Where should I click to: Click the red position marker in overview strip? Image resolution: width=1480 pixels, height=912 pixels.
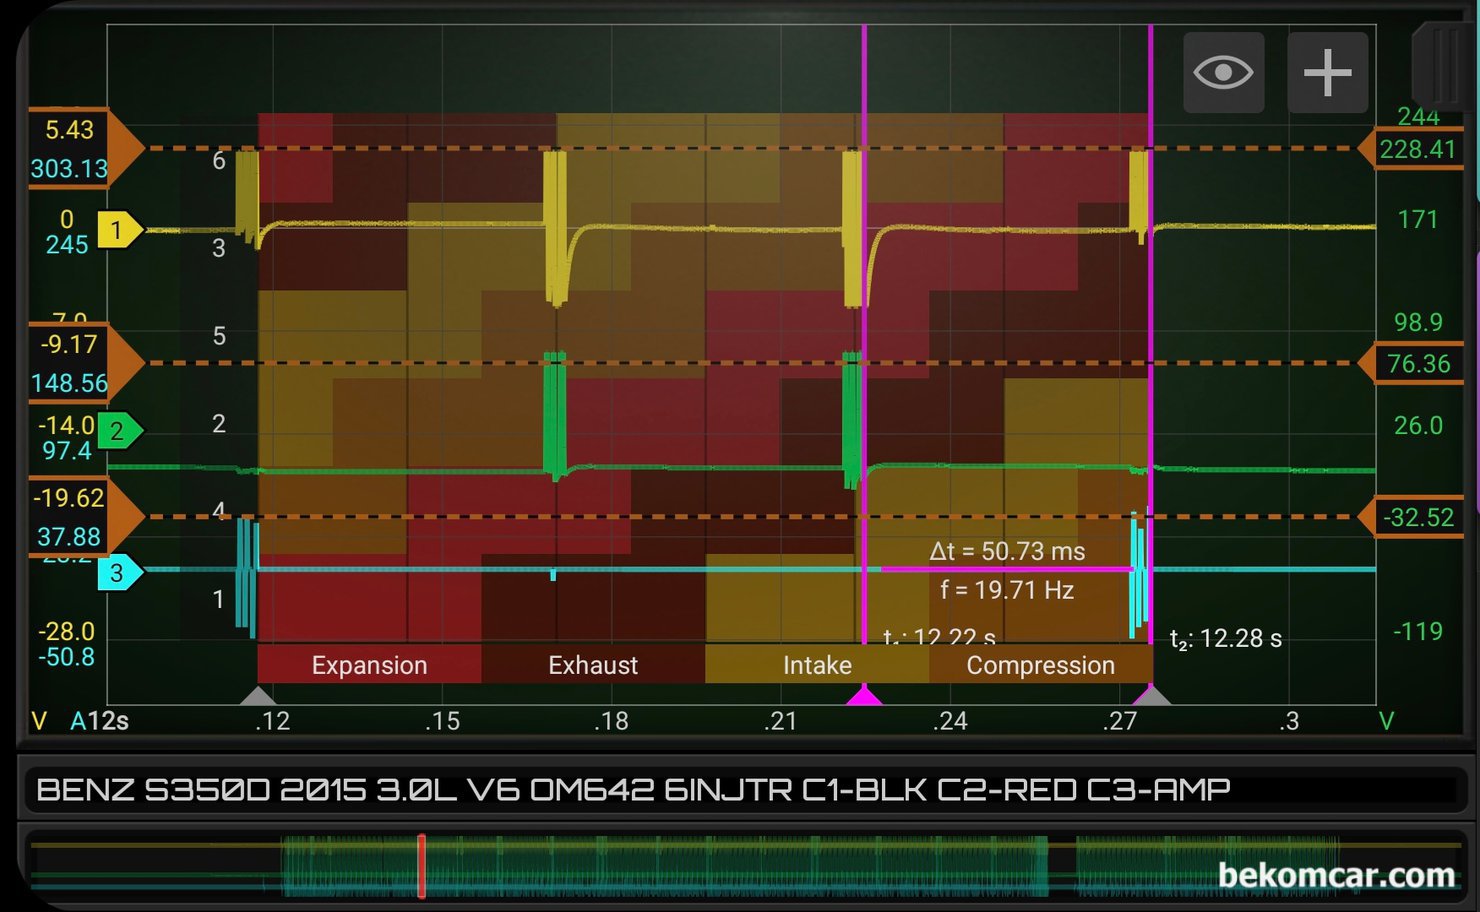tap(421, 866)
